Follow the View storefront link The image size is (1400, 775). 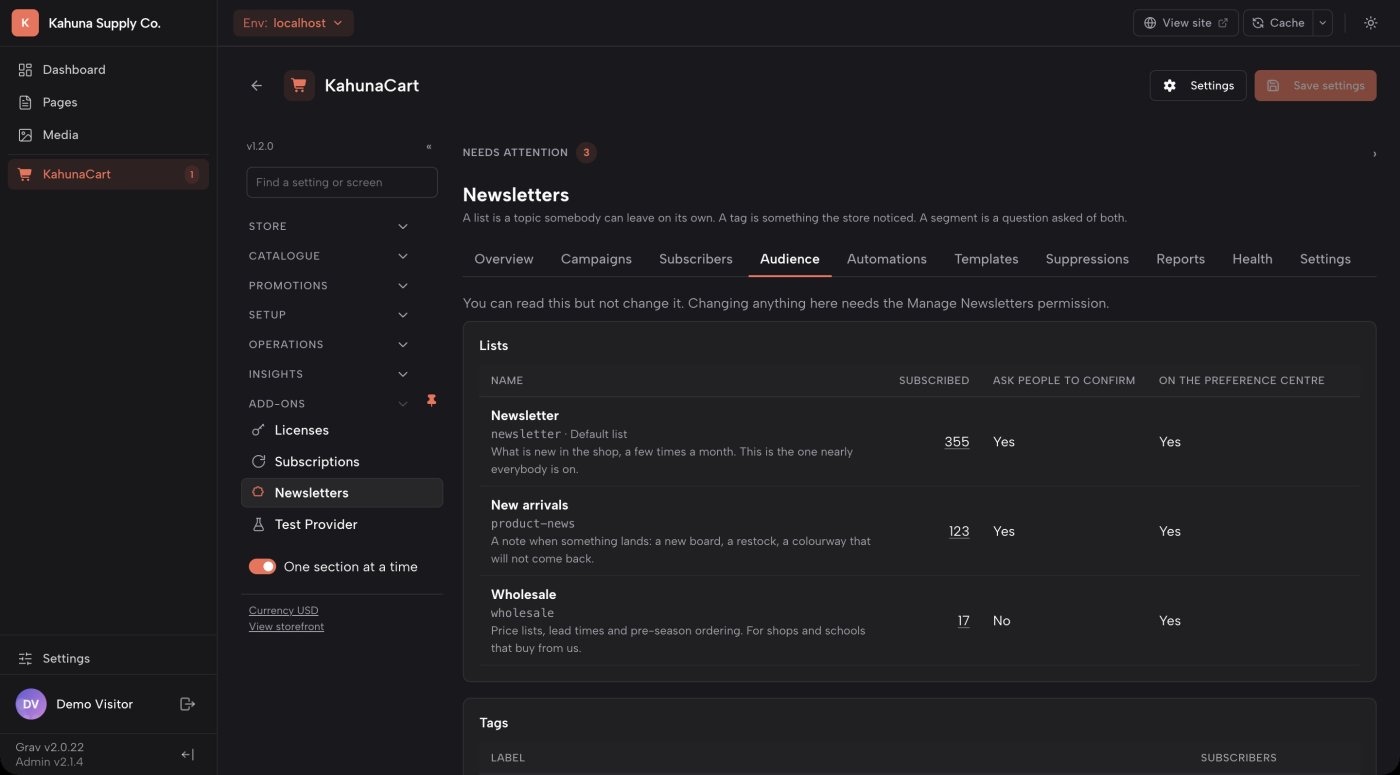coord(287,627)
